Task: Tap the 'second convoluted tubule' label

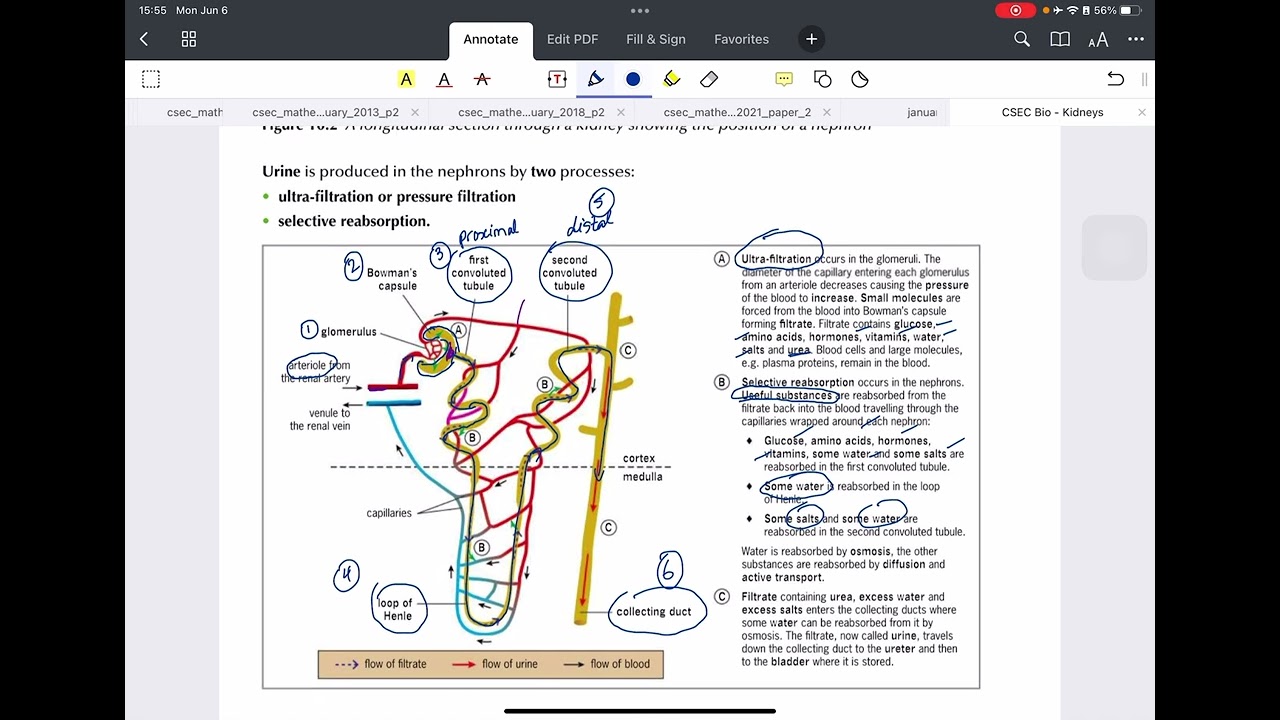Action: [570, 273]
